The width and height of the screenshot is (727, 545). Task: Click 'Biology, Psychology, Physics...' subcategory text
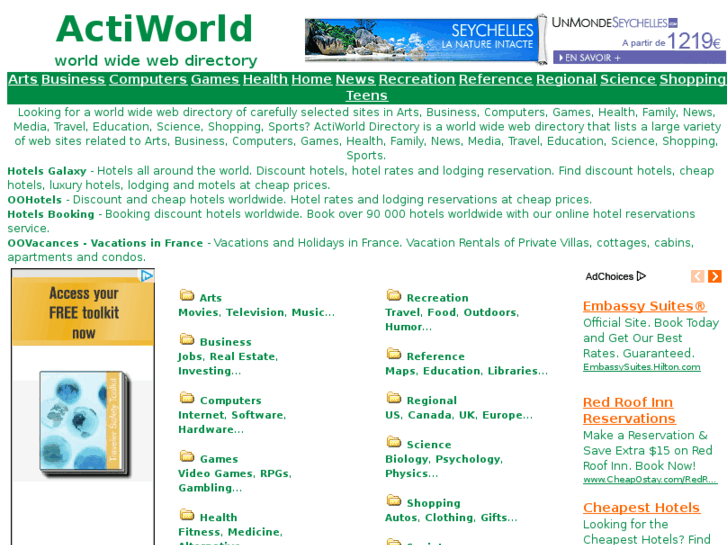click(444, 466)
